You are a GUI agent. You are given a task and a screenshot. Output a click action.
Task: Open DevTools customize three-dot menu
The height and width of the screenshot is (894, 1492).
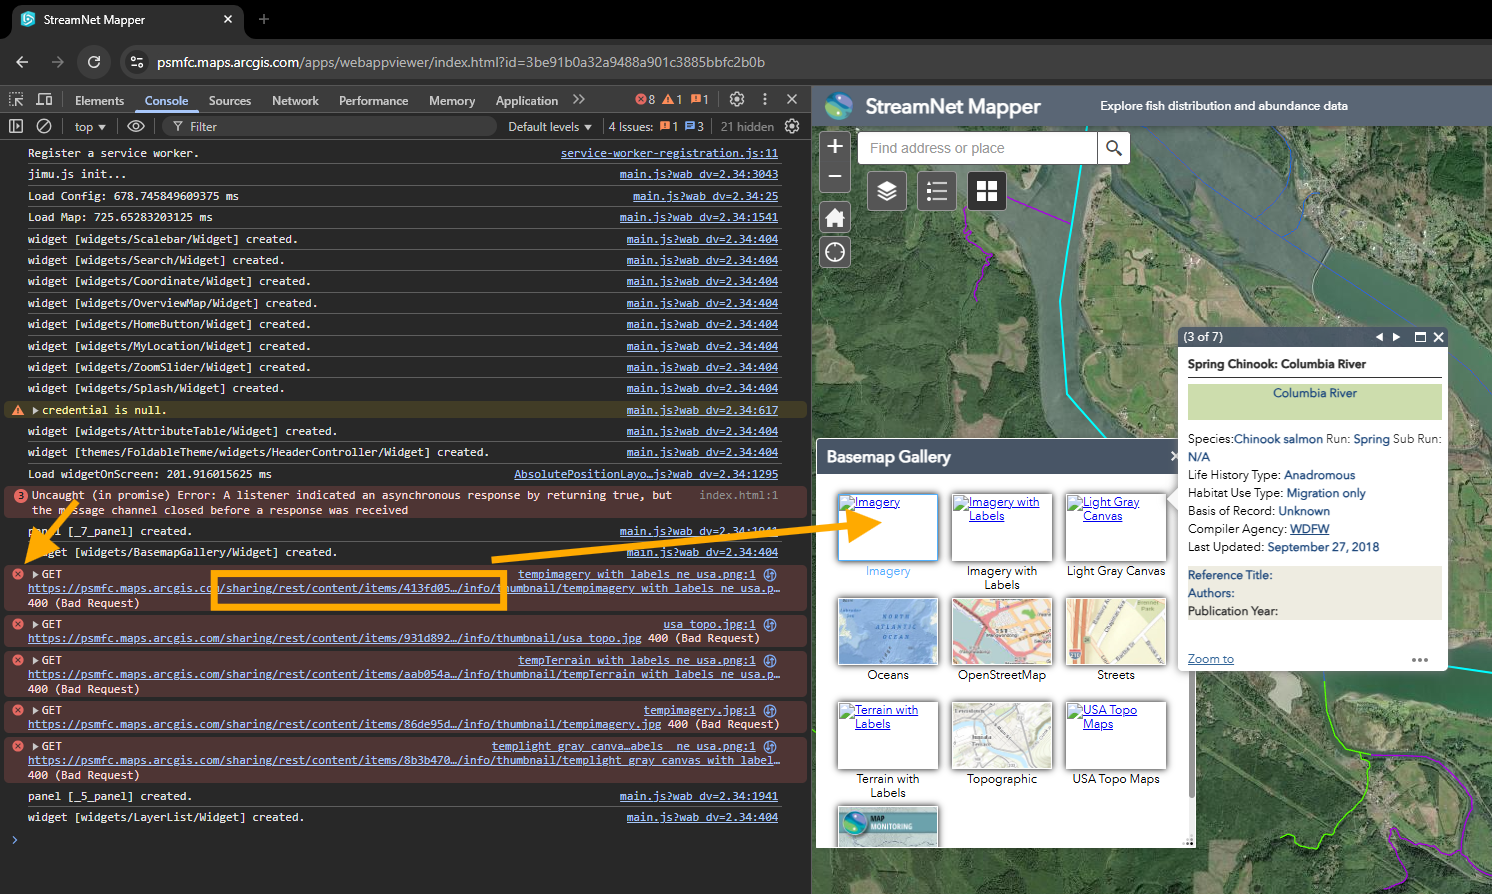(x=765, y=99)
